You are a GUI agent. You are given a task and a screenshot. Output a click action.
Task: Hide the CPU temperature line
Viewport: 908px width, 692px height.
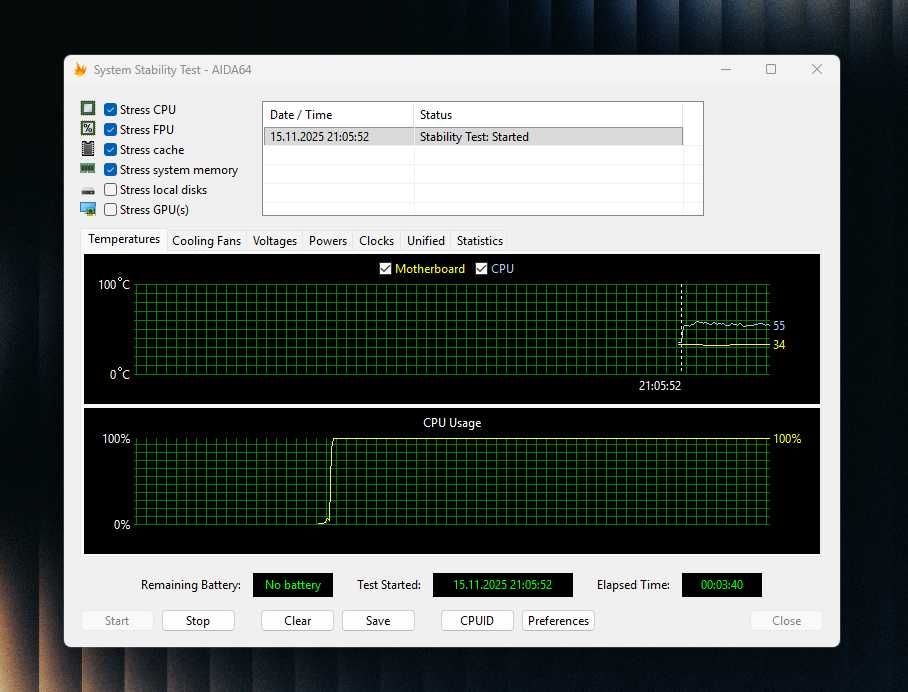481,269
